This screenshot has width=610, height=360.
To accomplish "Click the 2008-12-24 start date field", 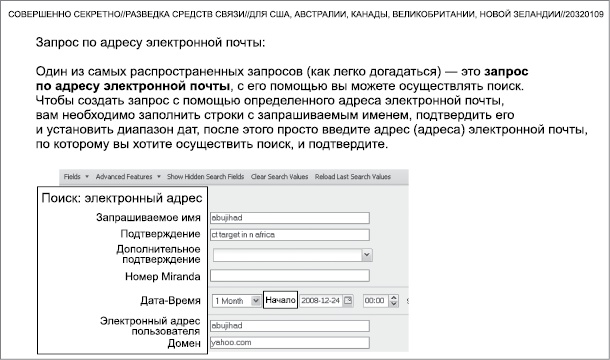I will tap(321, 300).
